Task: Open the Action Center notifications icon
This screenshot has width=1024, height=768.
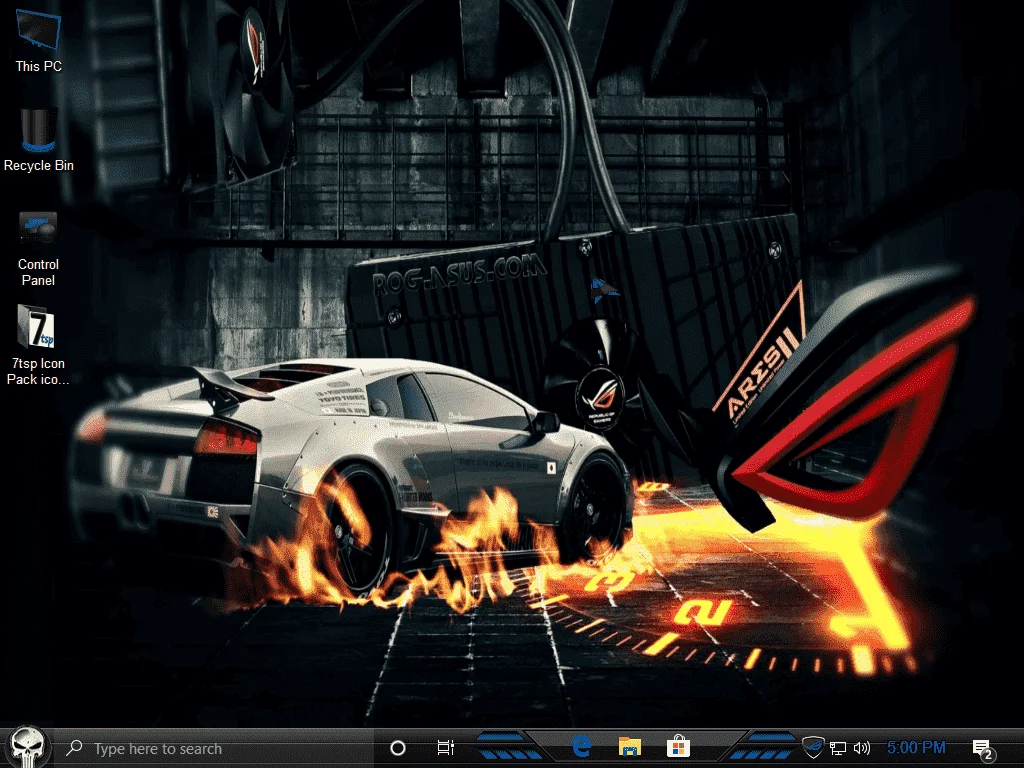Action: coord(983,750)
